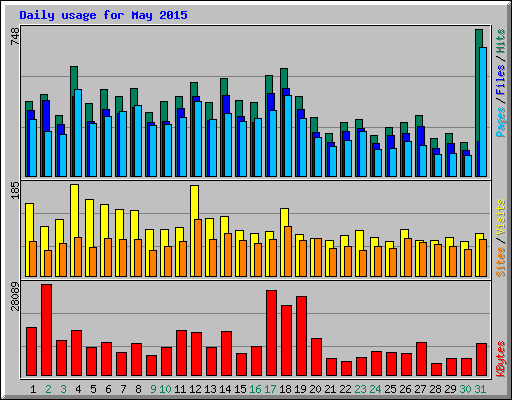Click day label 26 on x-axis
The height and width of the screenshot is (400, 512).
pyautogui.click(x=405, y=389)
